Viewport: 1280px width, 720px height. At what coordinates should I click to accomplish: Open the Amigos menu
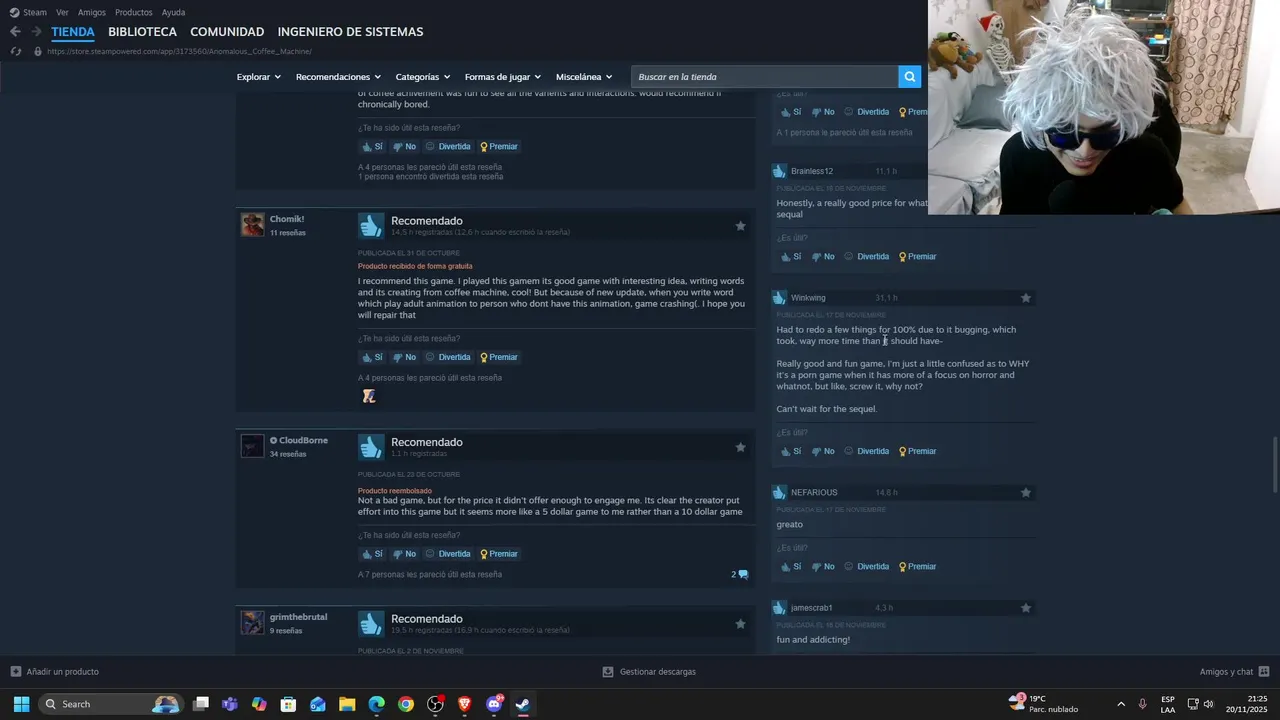coord(92,12)
